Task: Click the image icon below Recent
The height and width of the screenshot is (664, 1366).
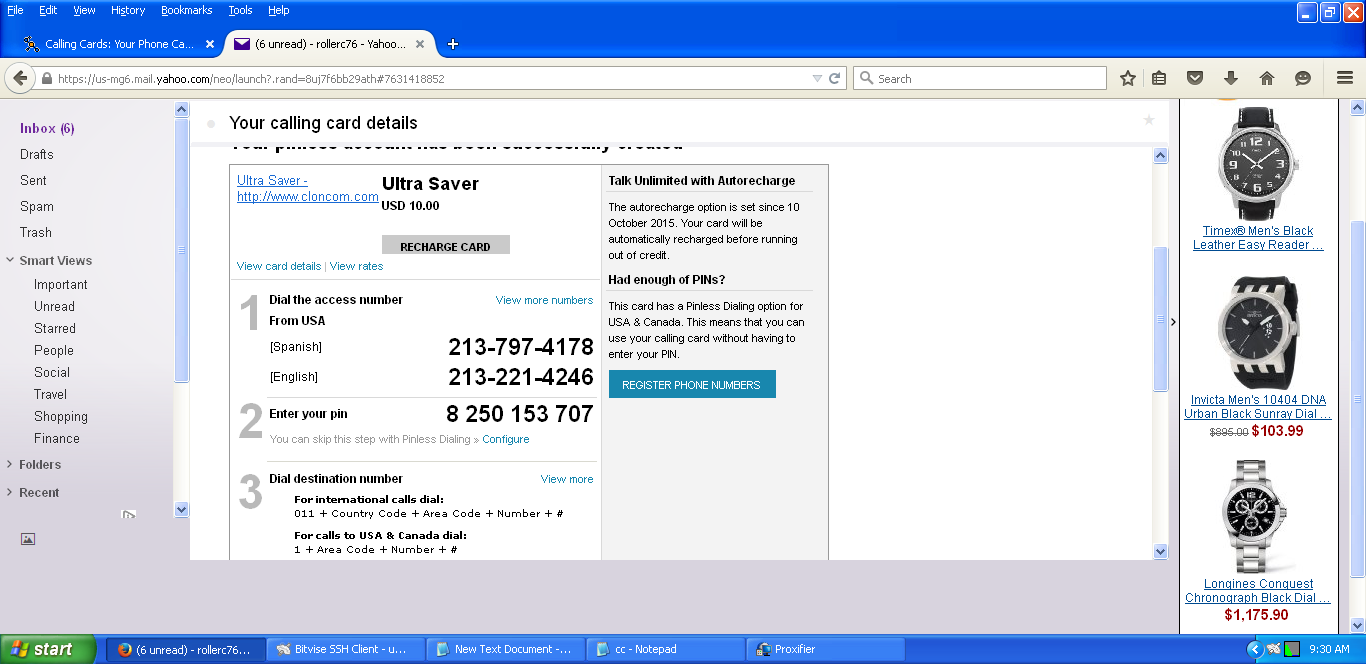Action: coord(28,539)
